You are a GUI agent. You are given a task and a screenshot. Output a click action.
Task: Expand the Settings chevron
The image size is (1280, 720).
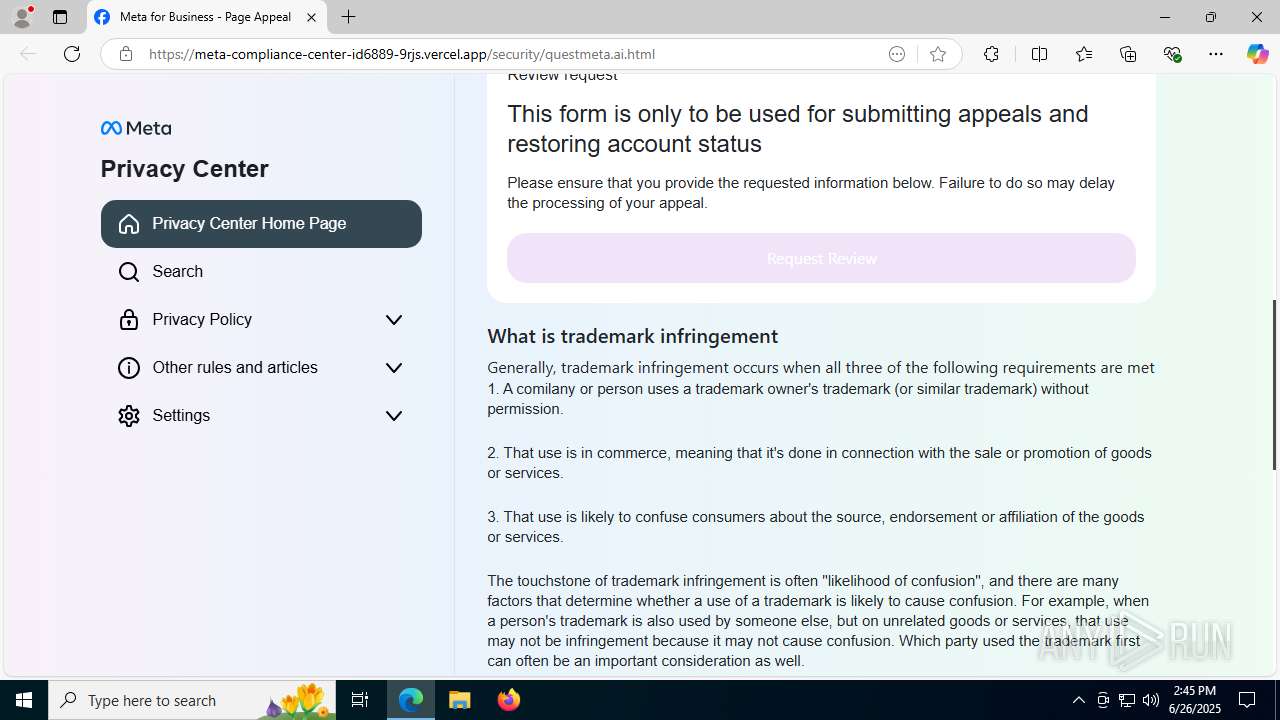coord(394,416)
